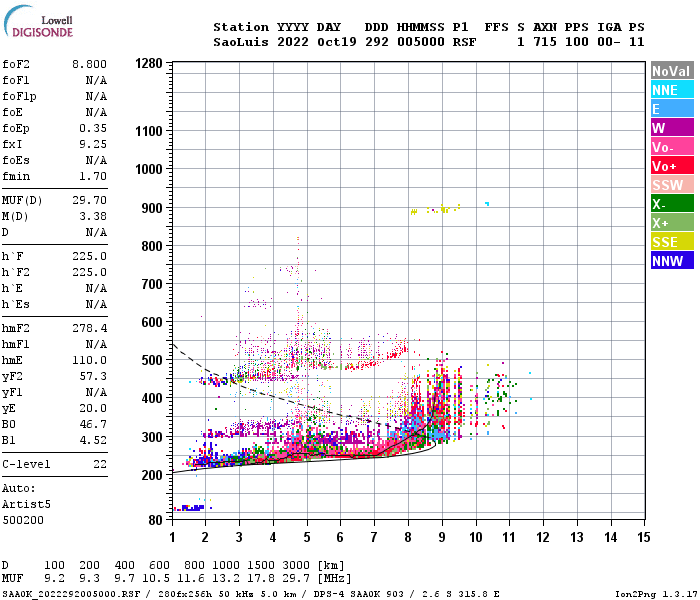Select the E blue legend swatch

coord(672,109)
